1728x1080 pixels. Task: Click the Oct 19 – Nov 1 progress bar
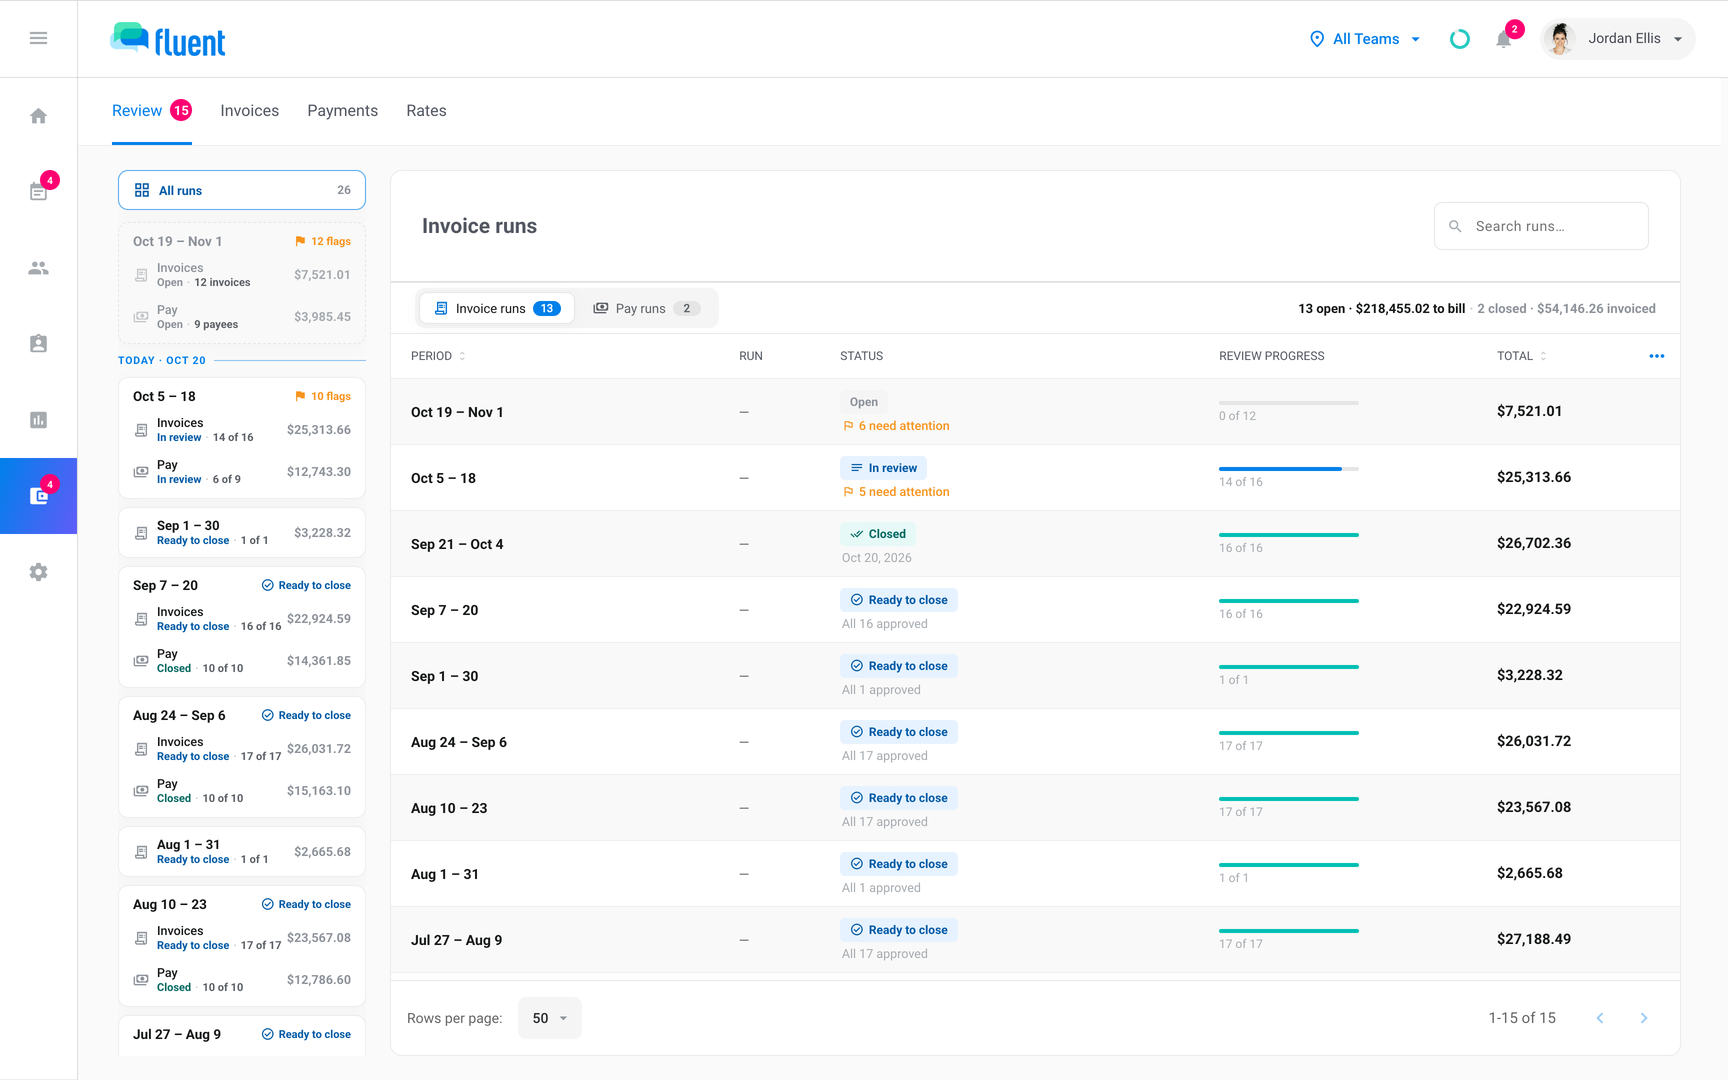coord(1289,403)
